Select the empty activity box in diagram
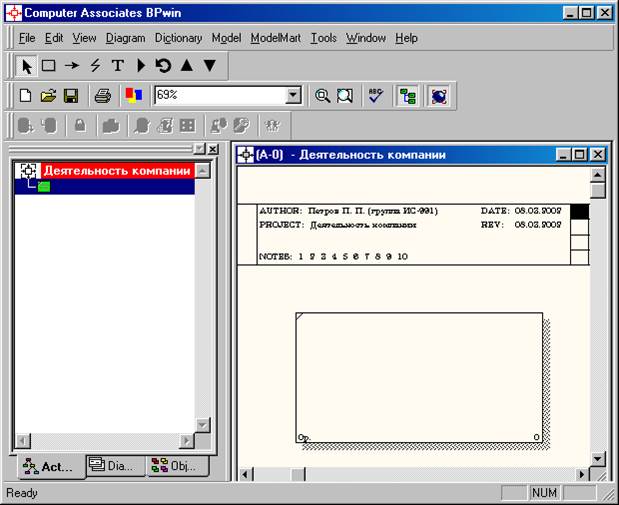Screen dimensions: 619x505 tap(419, 377)
